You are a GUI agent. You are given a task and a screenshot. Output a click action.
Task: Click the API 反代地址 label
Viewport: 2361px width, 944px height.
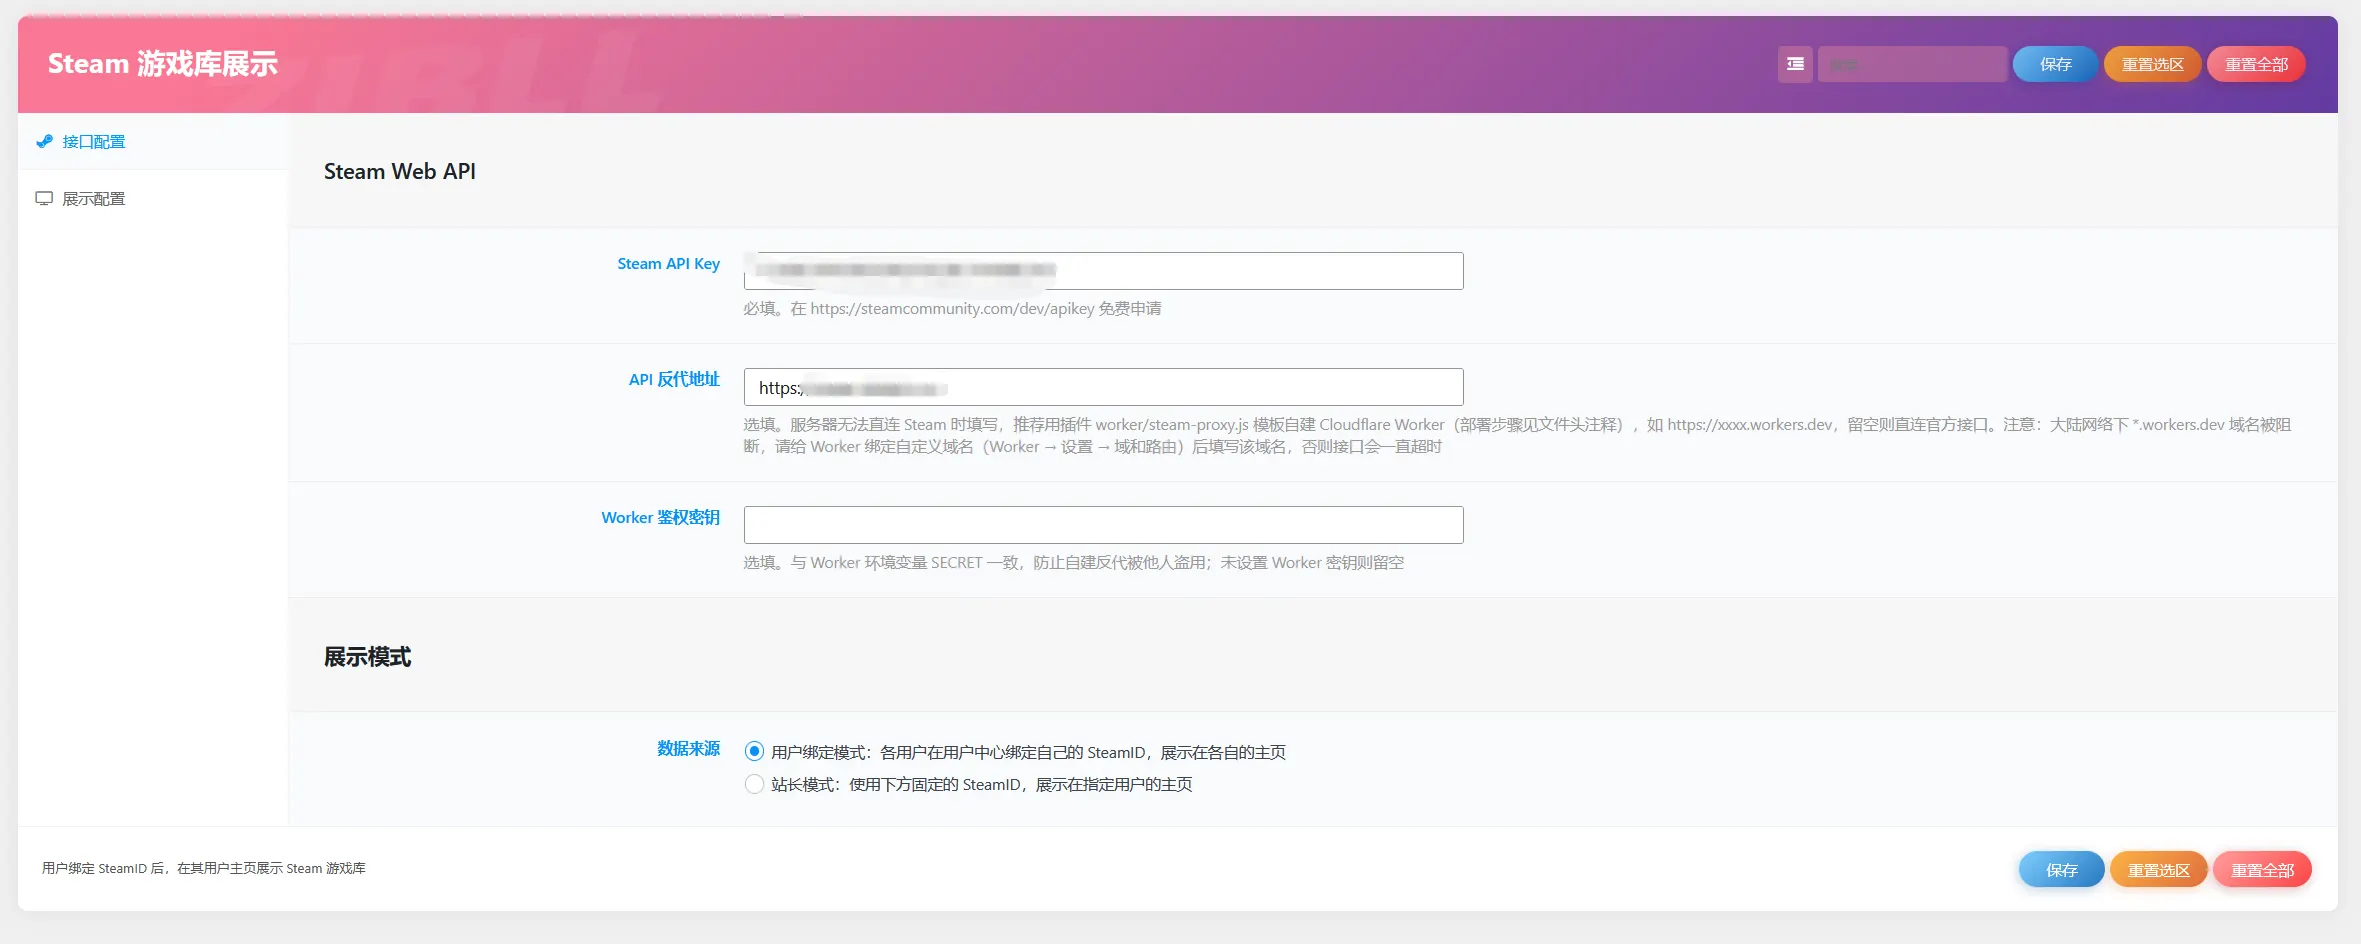674,380
